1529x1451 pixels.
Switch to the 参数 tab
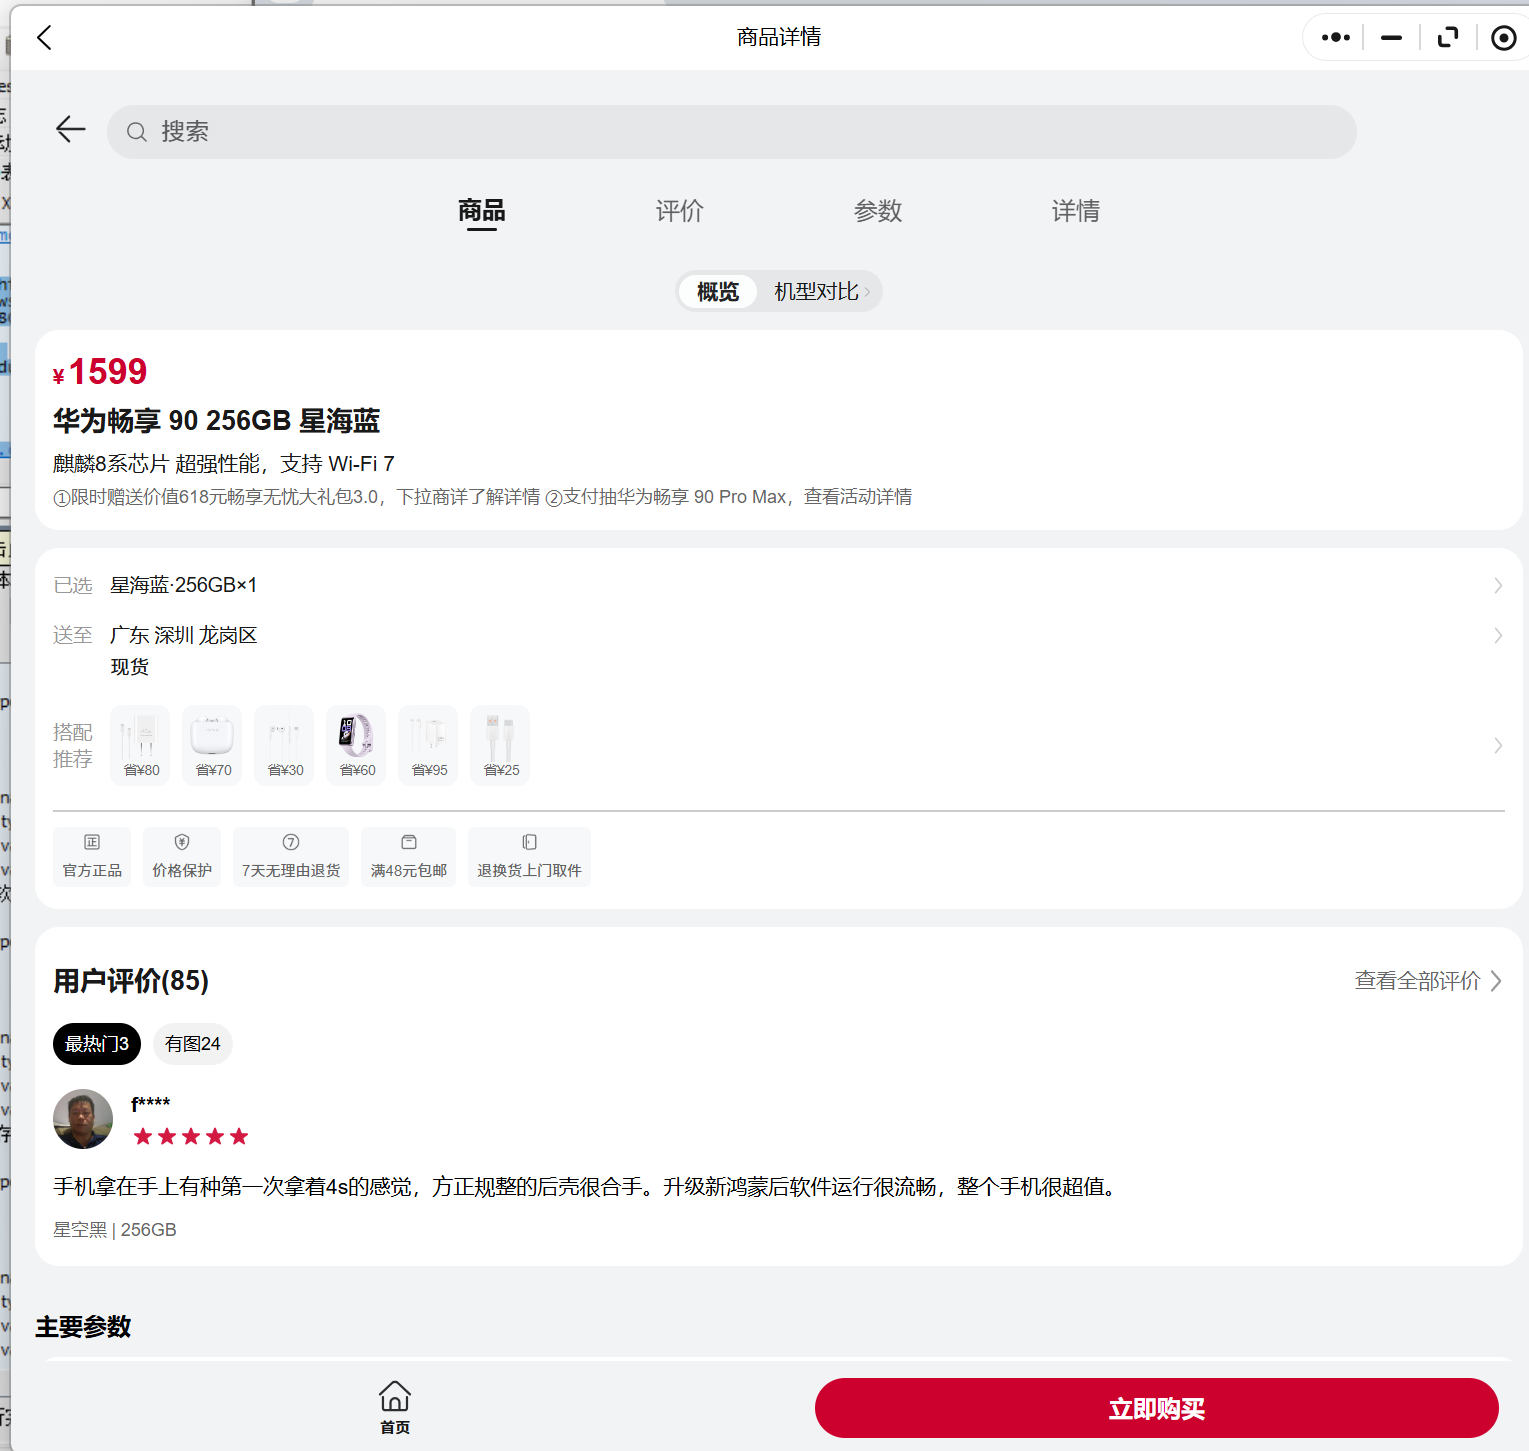878,211
